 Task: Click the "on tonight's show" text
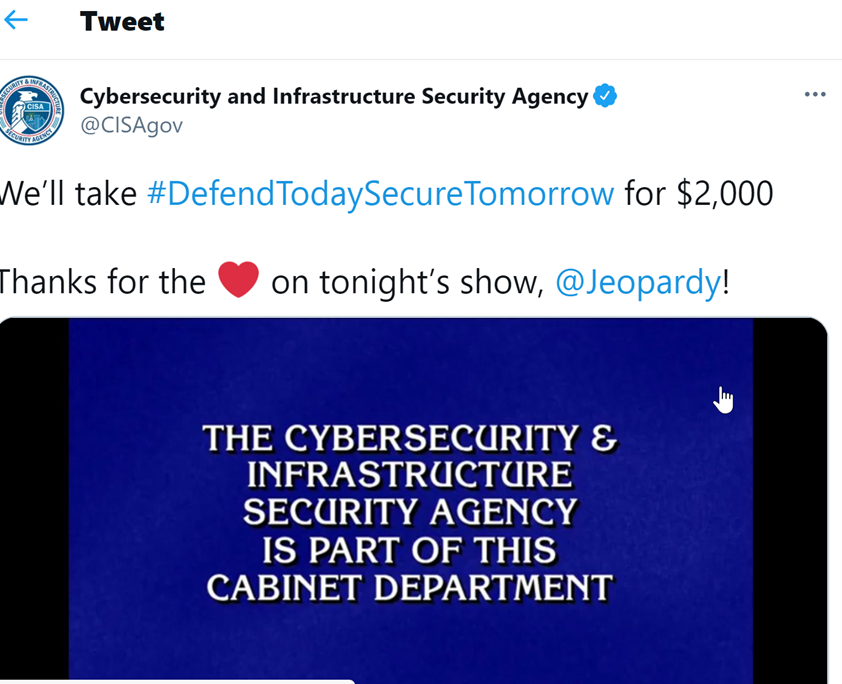(406, 282)
